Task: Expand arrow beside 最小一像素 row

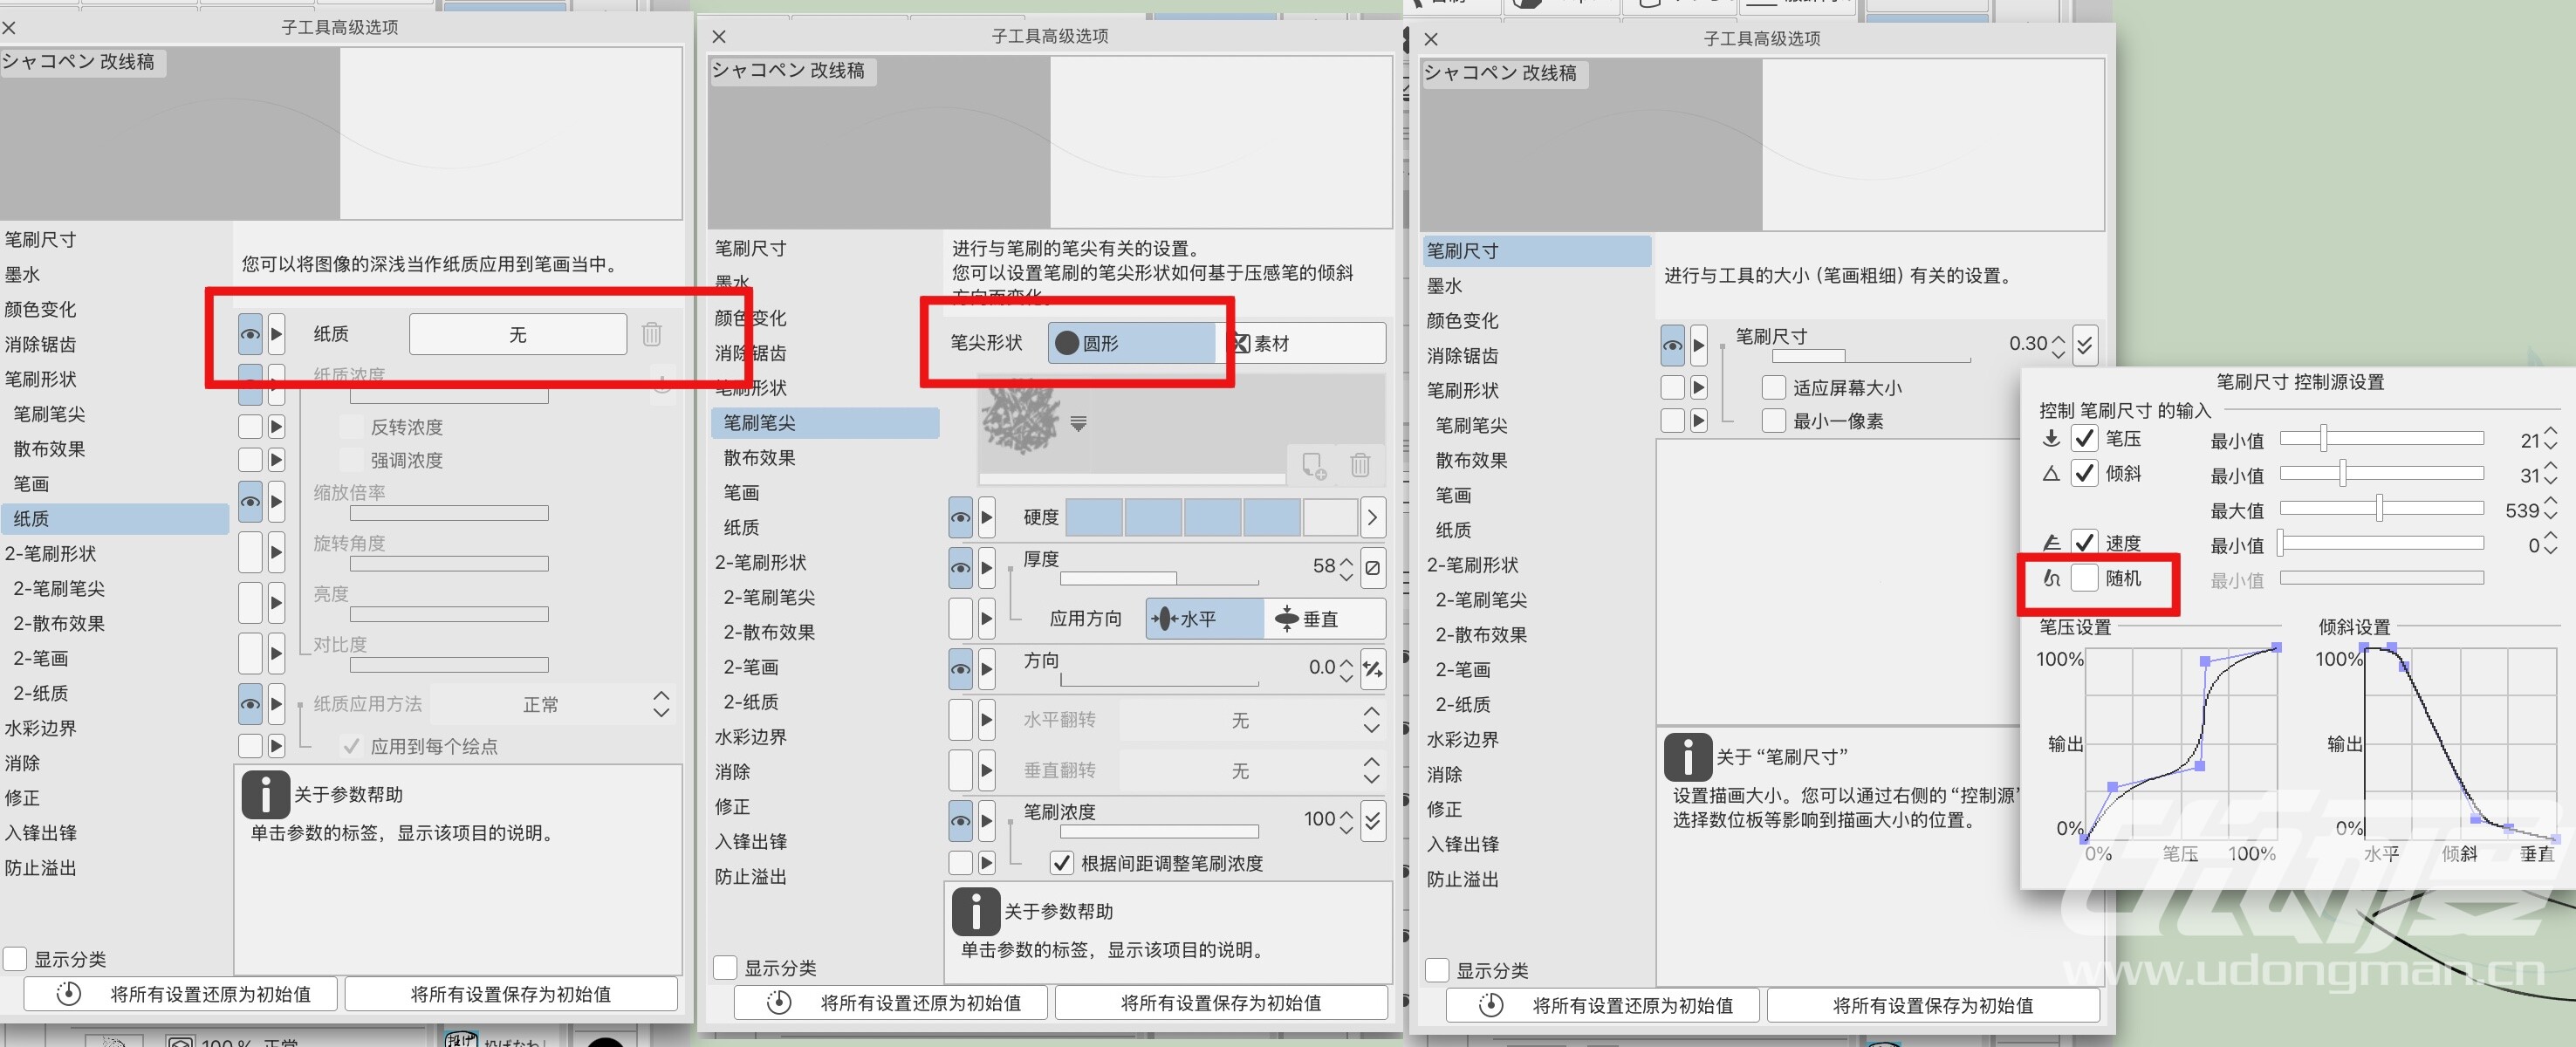Action: coord(1698,420)
